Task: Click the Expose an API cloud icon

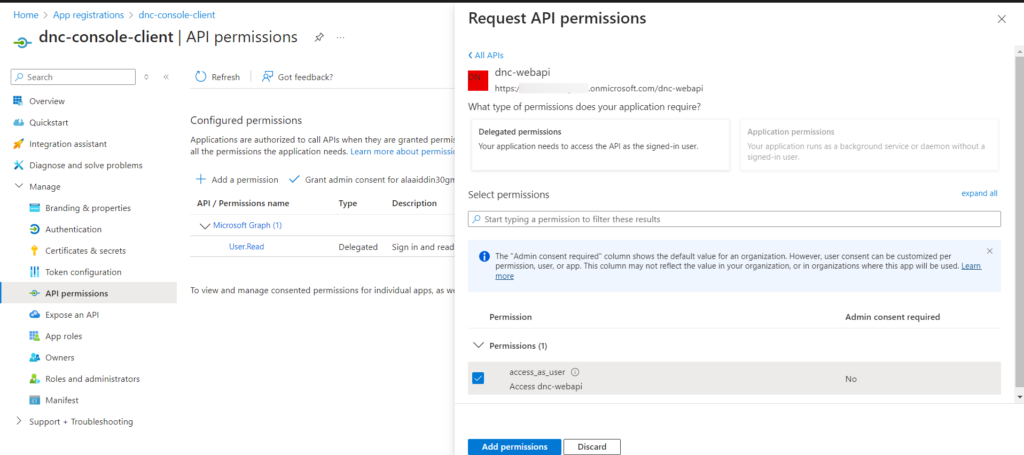Action: pos(35,315)
